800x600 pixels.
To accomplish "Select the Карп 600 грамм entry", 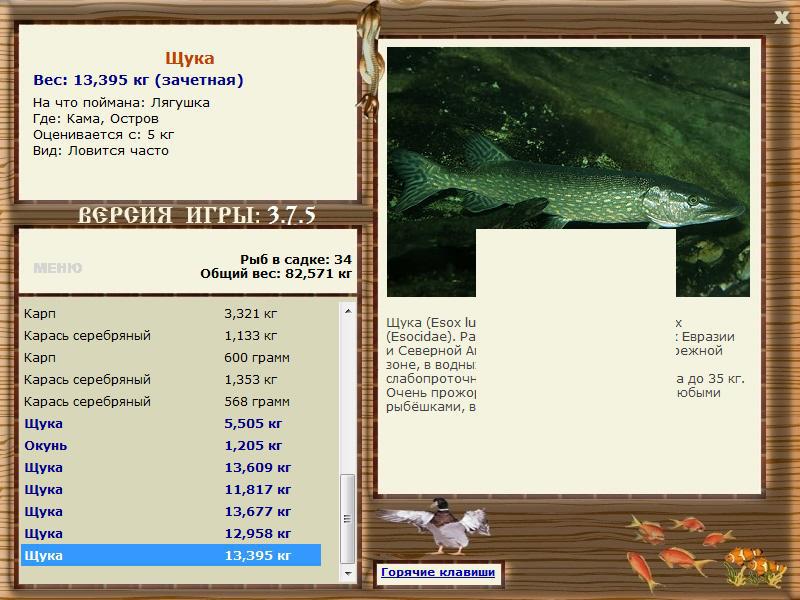I will point(171,357).
